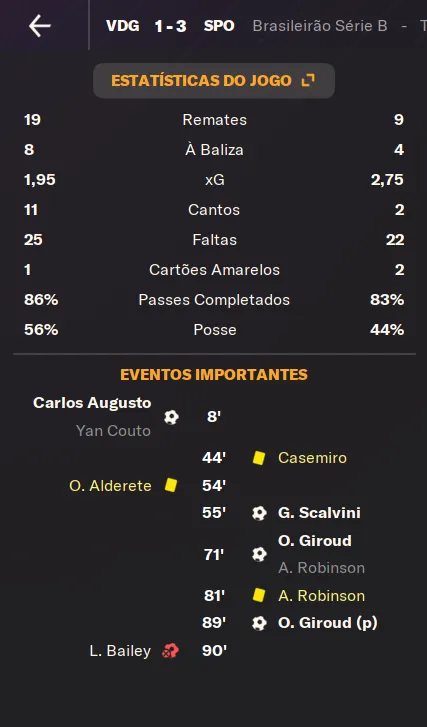Click the SPO team abbreviation
The image size is (427, 727).
click(219, 26)
